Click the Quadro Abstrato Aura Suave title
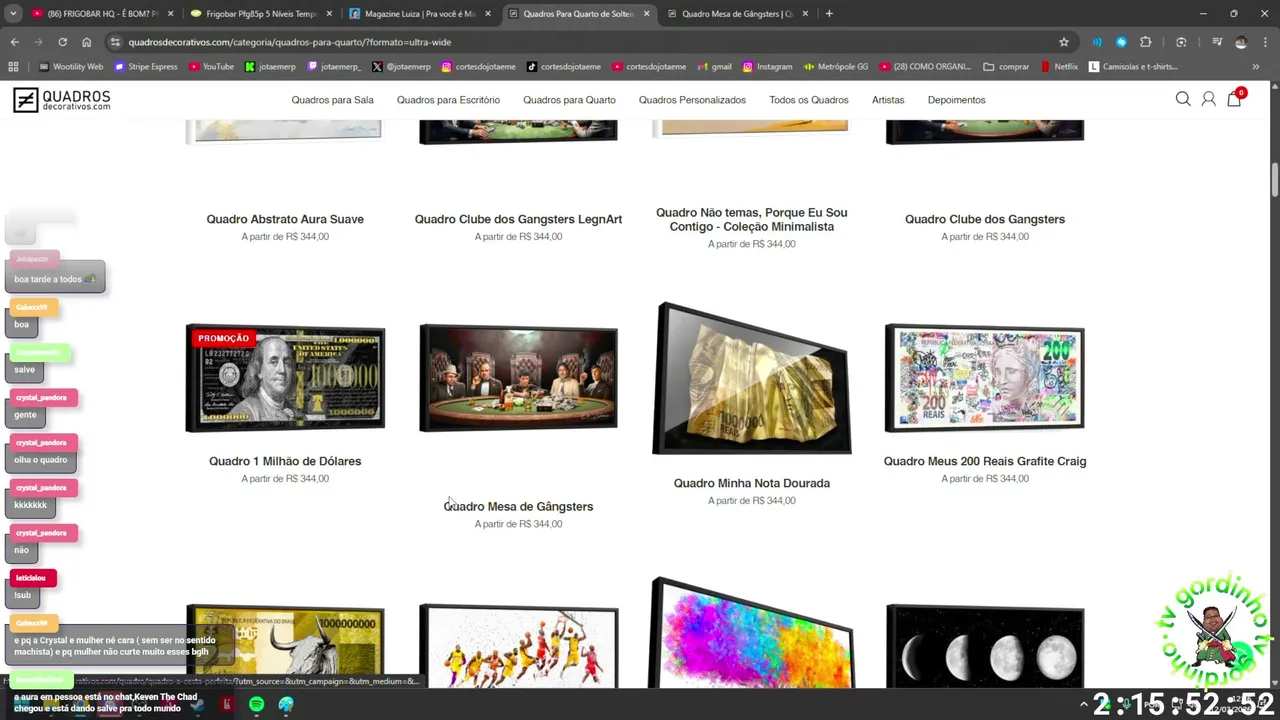Viewport: 1280px width, 720px height. (285, 219)
